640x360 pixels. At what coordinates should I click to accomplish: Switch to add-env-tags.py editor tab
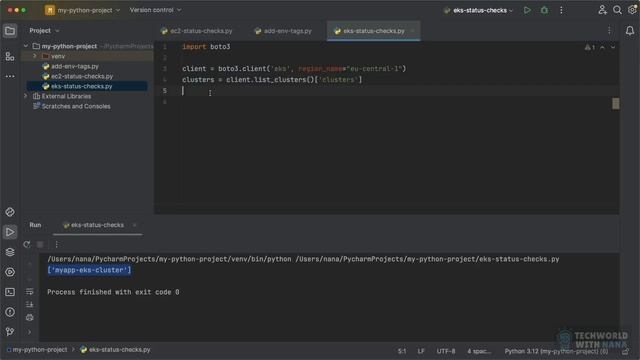tap(283, 31)
